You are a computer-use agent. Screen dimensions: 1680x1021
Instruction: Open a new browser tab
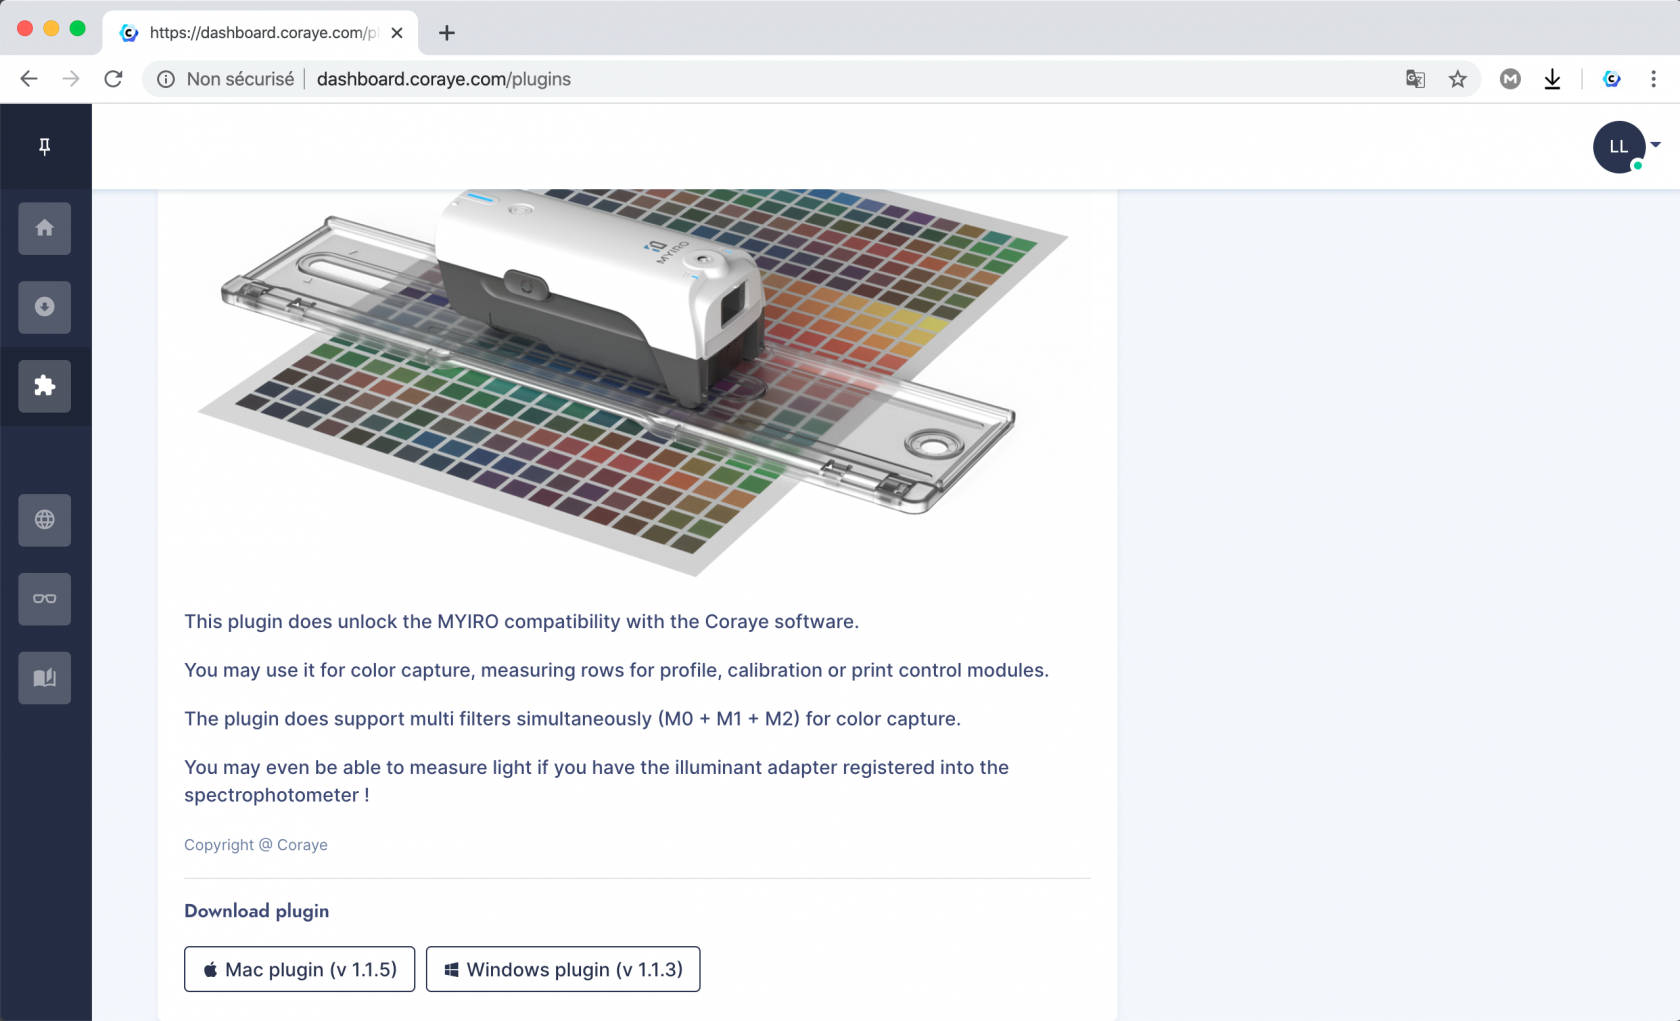pos(447,33)
